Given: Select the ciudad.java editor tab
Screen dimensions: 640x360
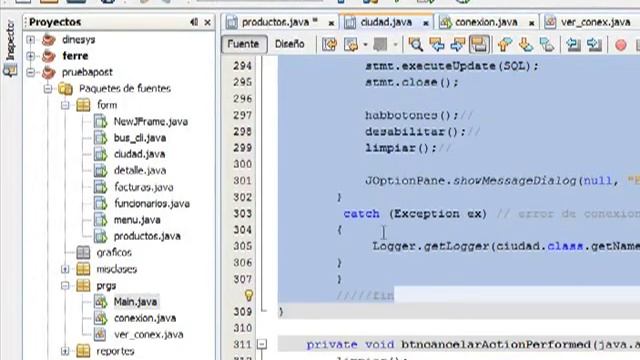Looking at the screenshot, I should tap(386, 22).
